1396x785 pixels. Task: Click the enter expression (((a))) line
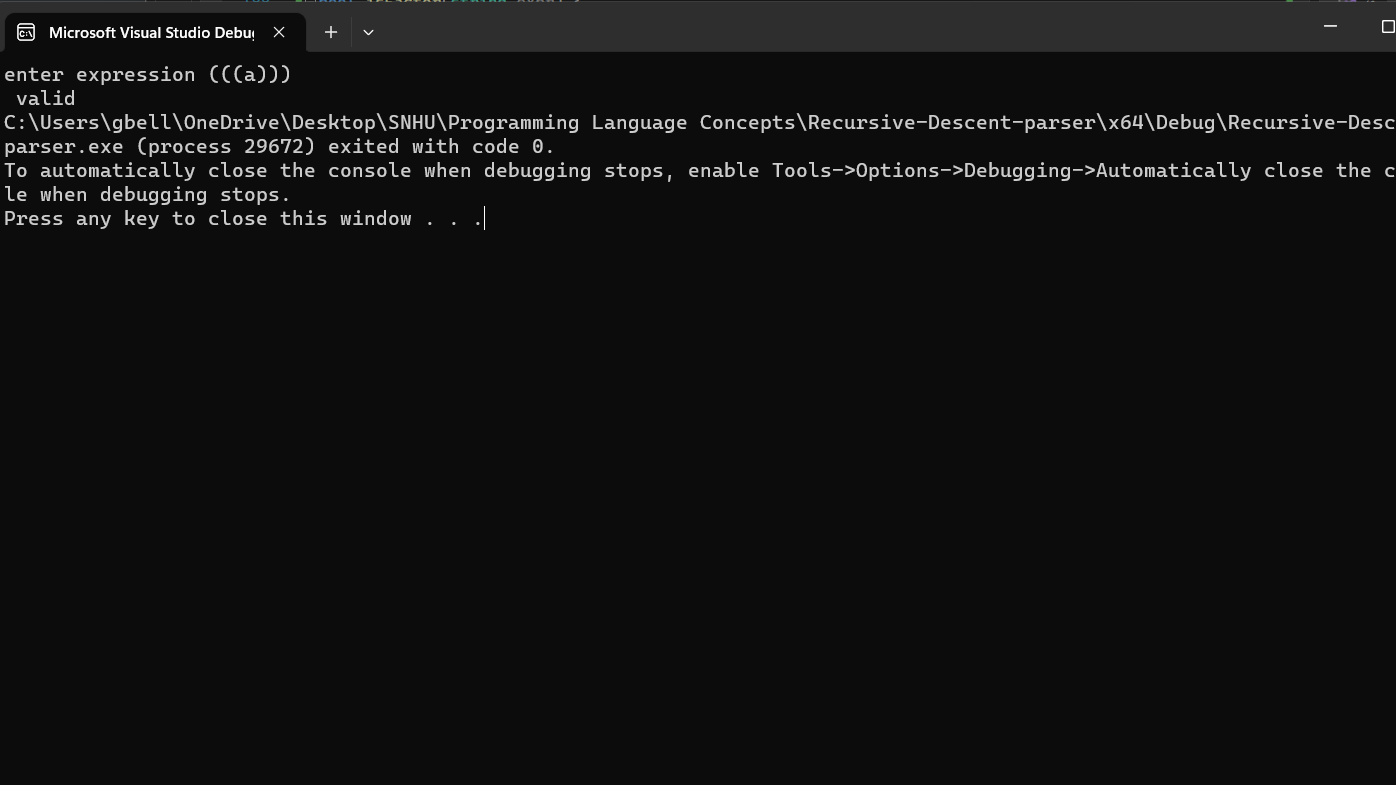pyautogui.click(x=148, y=74)
